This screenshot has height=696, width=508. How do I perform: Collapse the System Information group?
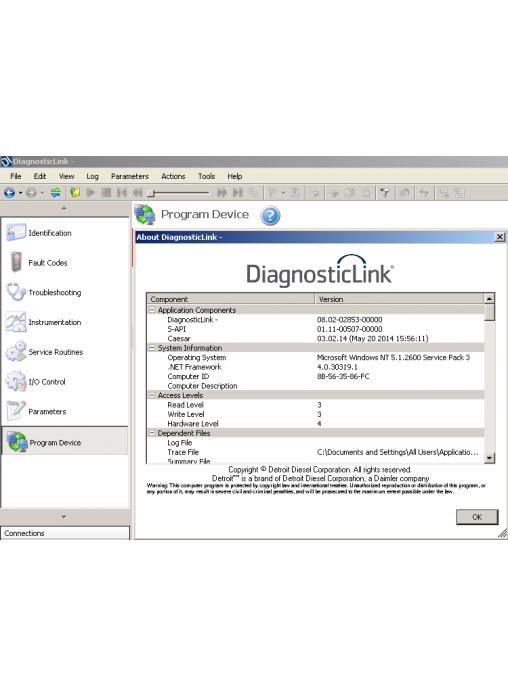[x=152, y=348]
